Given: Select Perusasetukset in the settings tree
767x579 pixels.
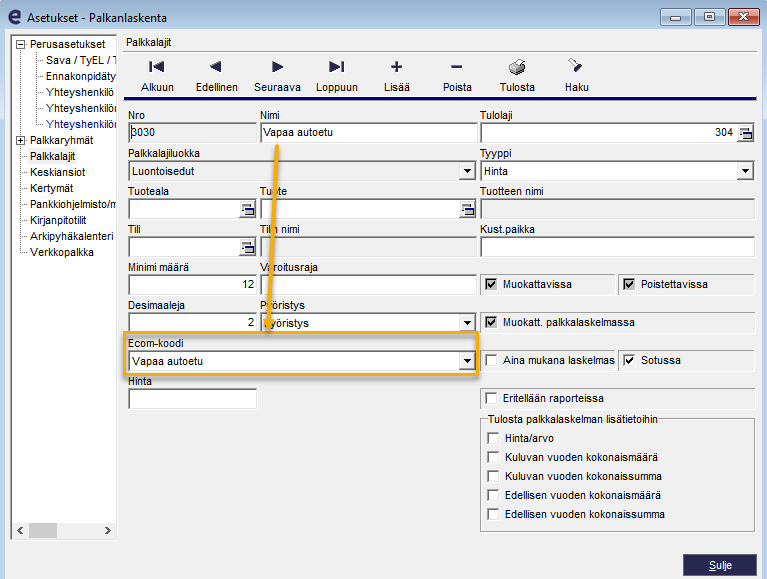Looking at the screenshot, I should 68,45.
